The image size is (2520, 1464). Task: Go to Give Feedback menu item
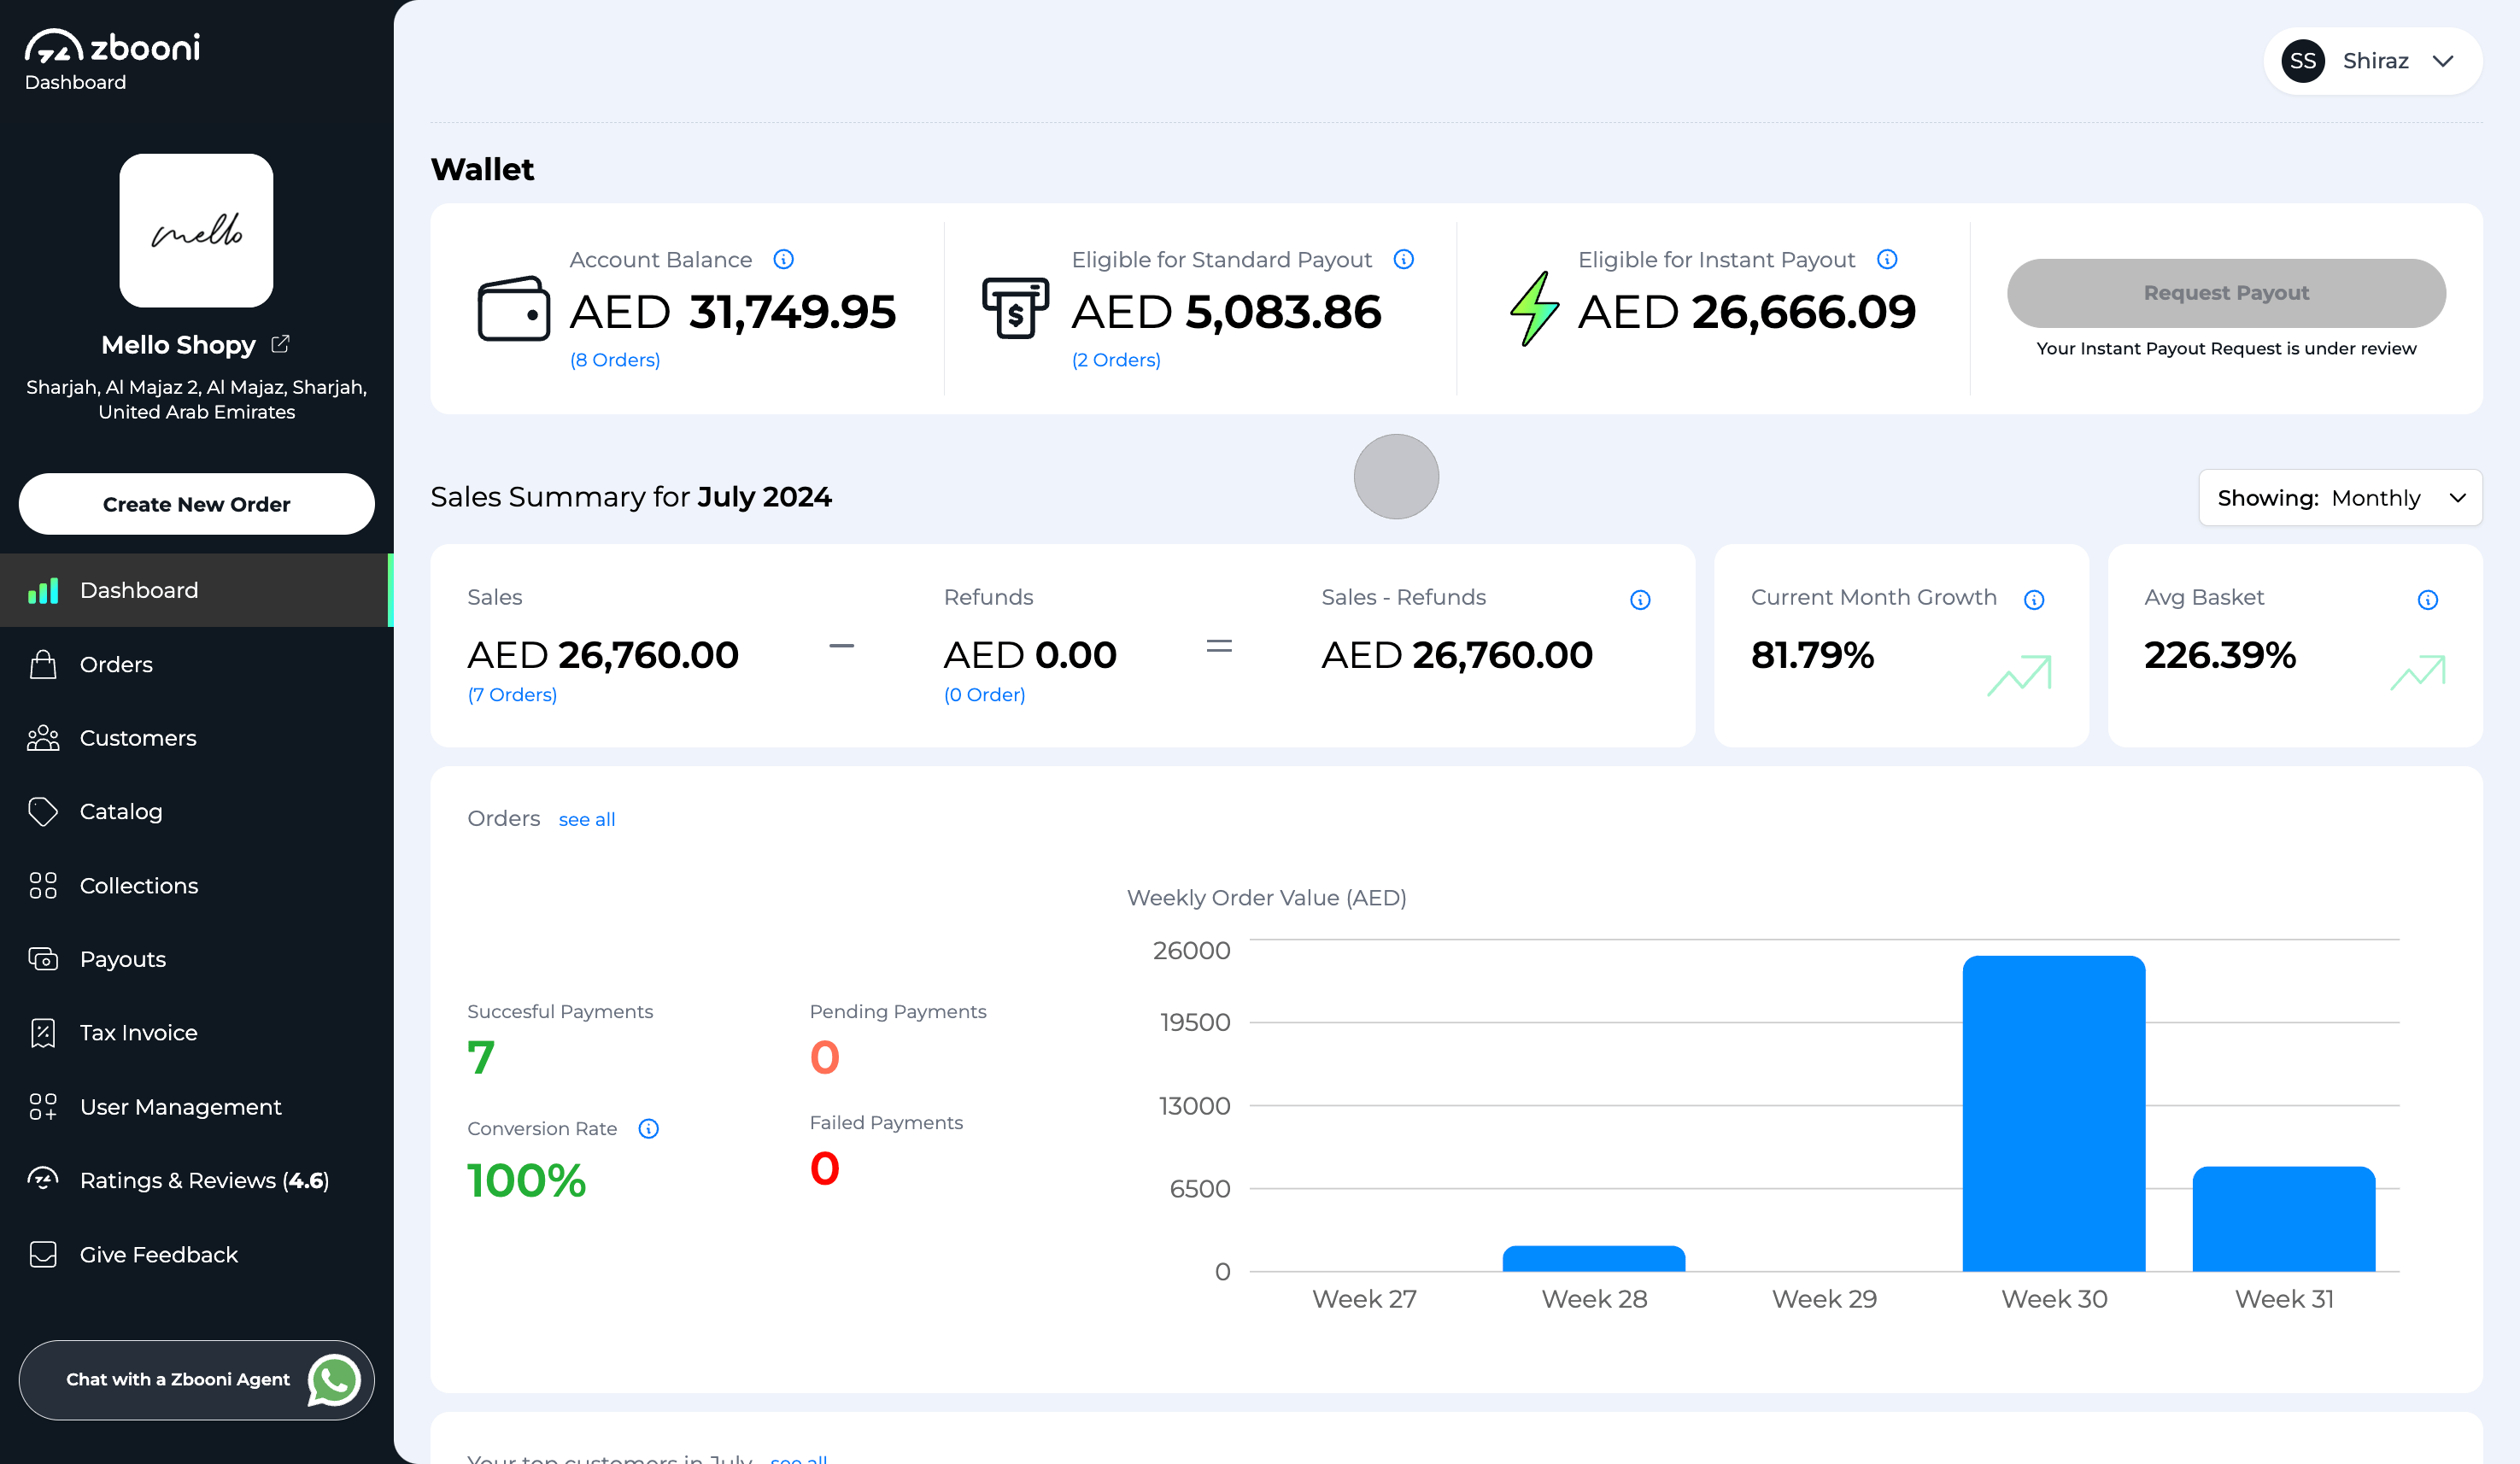196,1254
